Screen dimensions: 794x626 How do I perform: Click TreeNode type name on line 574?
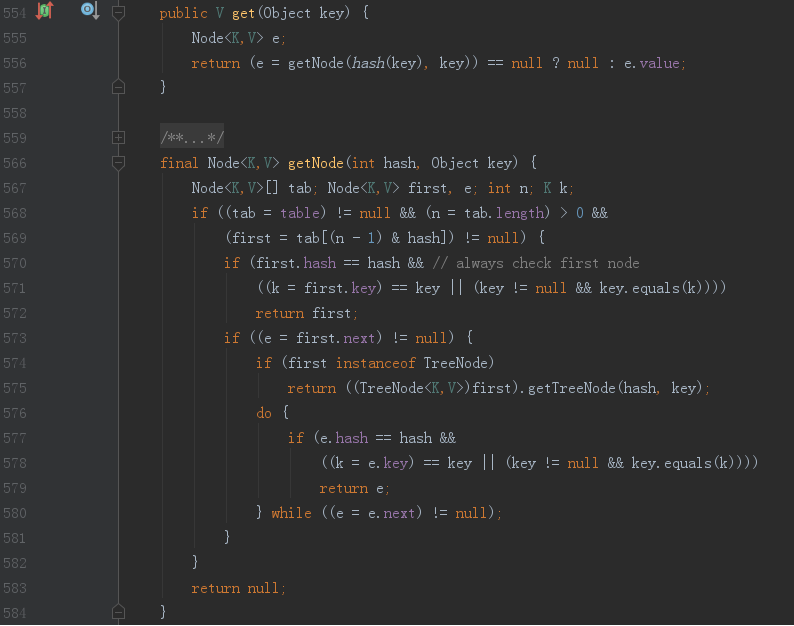(456, 363)
